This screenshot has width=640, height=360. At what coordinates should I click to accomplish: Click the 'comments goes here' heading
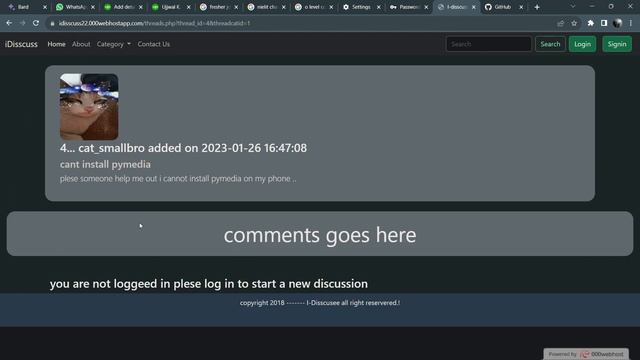(x=320, y=235)
